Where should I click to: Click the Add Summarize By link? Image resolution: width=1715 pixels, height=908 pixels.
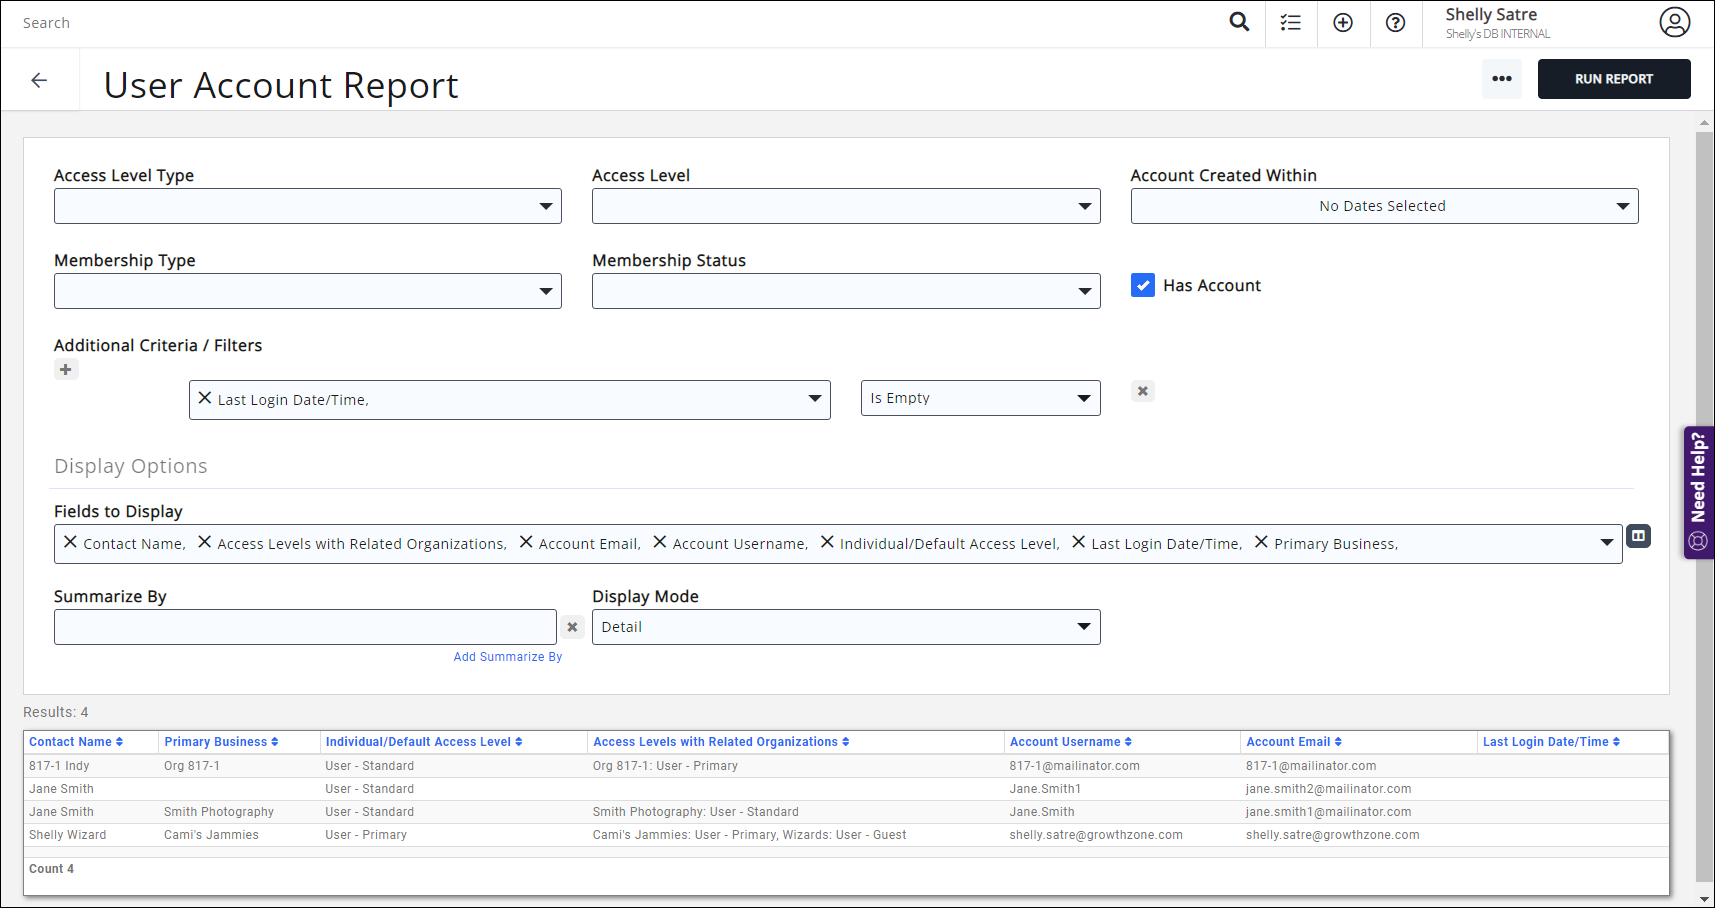pyautogui.click(x=507, y=656)
